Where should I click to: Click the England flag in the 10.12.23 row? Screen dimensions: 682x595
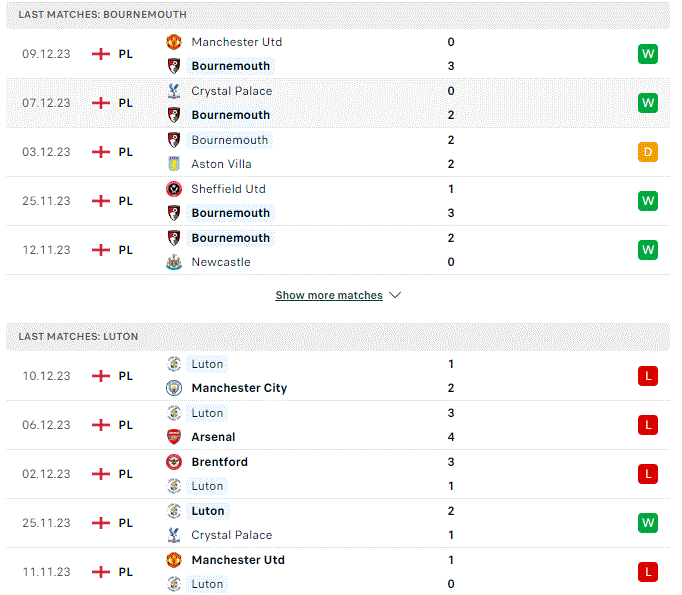click(101, 376)
